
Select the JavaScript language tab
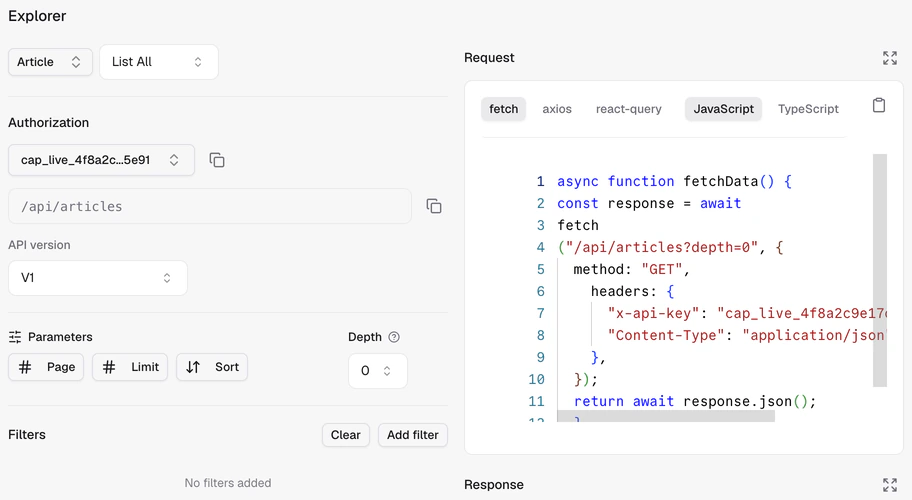724,109
